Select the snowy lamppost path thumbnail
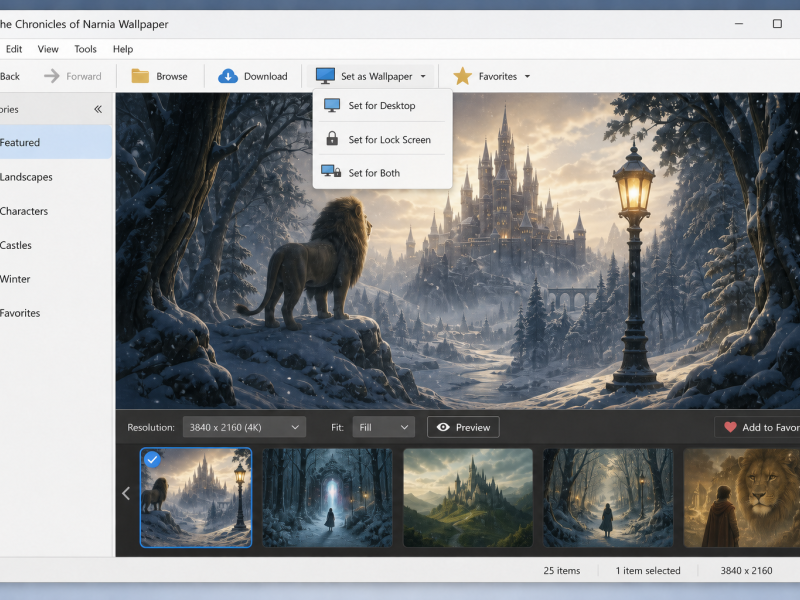Image resolution: width=800 pixels, height=600 pixels. pyautogui.click(x=608, y=497)
